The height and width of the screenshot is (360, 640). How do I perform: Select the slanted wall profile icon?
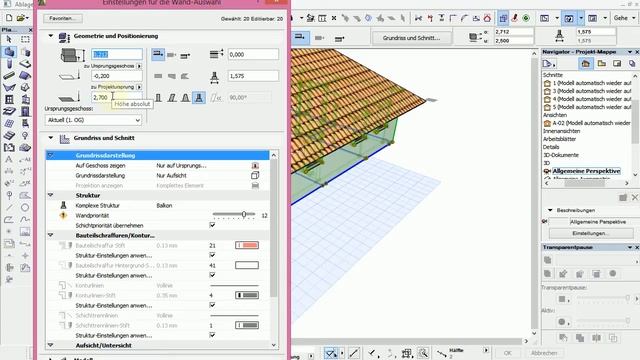tap(172, 98)
